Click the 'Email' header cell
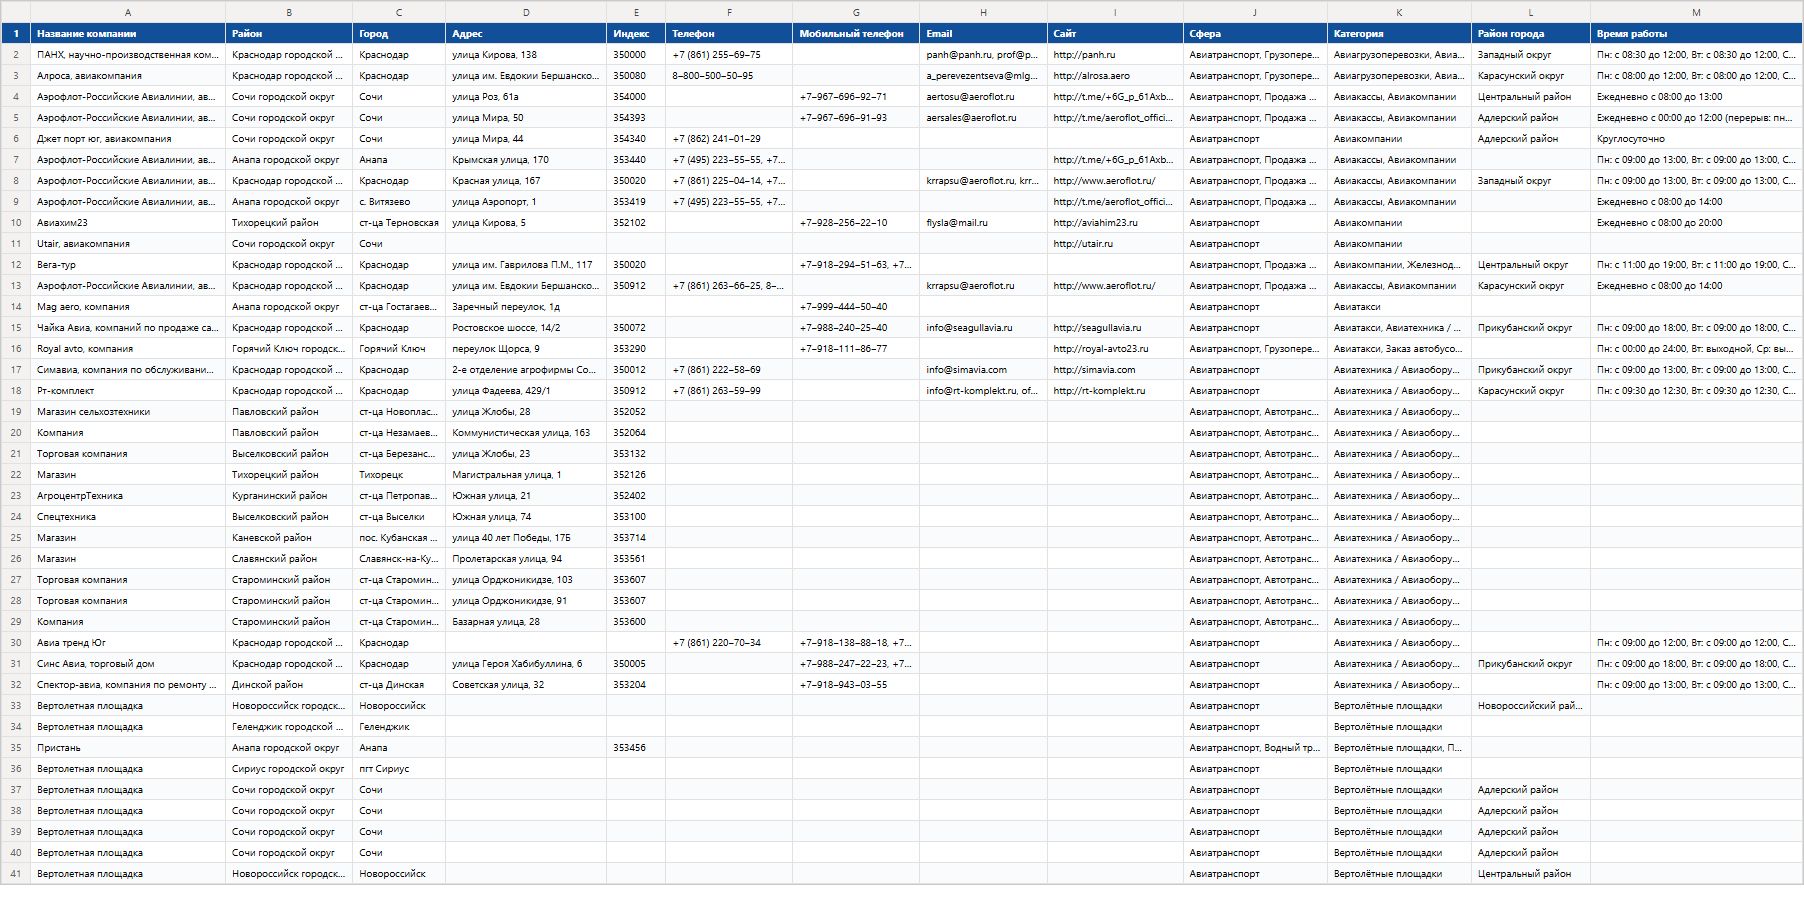Screen dimensions: 1804x902 click(983, 33)
